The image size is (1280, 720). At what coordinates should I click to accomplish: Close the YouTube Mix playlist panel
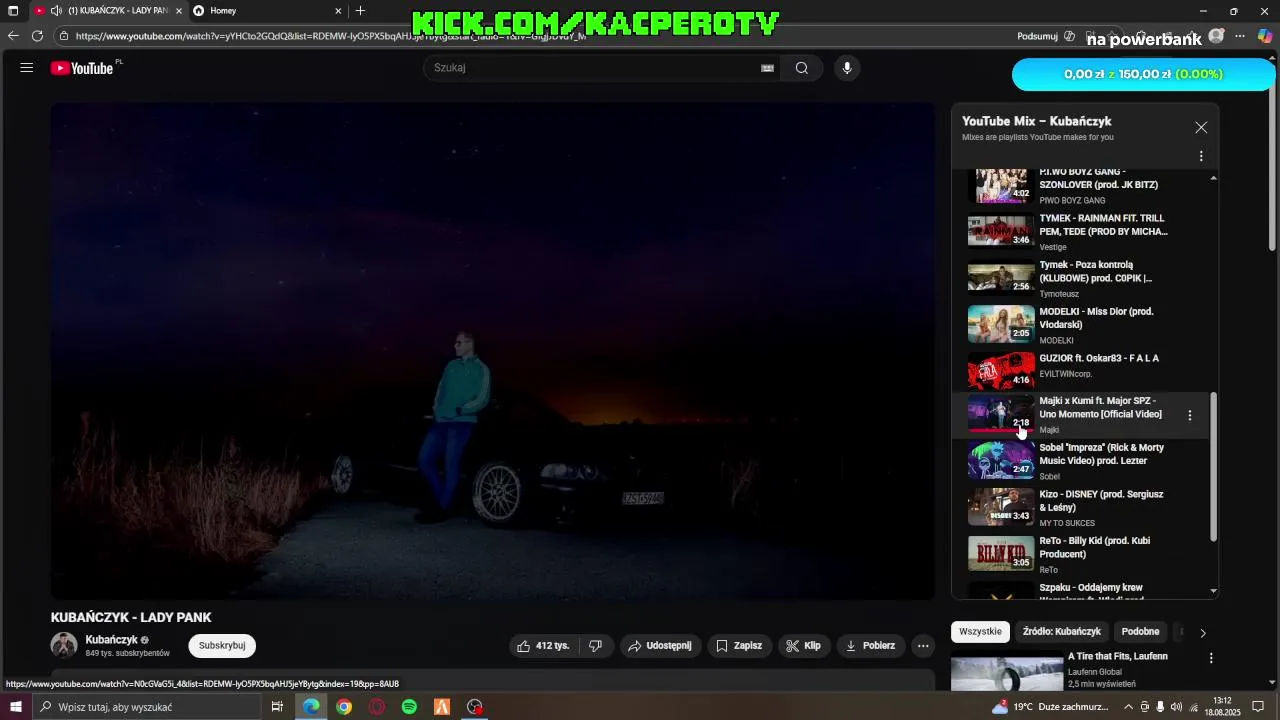point(1201,127)
